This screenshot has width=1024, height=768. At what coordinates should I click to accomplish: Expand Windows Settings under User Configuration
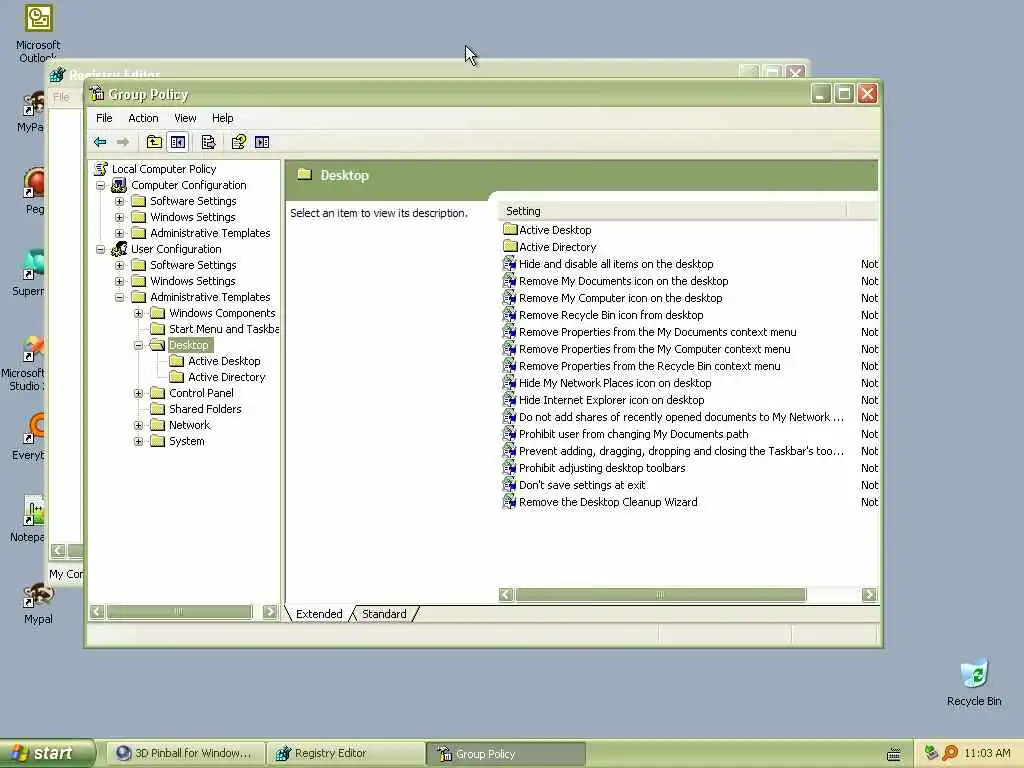coord(120,281)
